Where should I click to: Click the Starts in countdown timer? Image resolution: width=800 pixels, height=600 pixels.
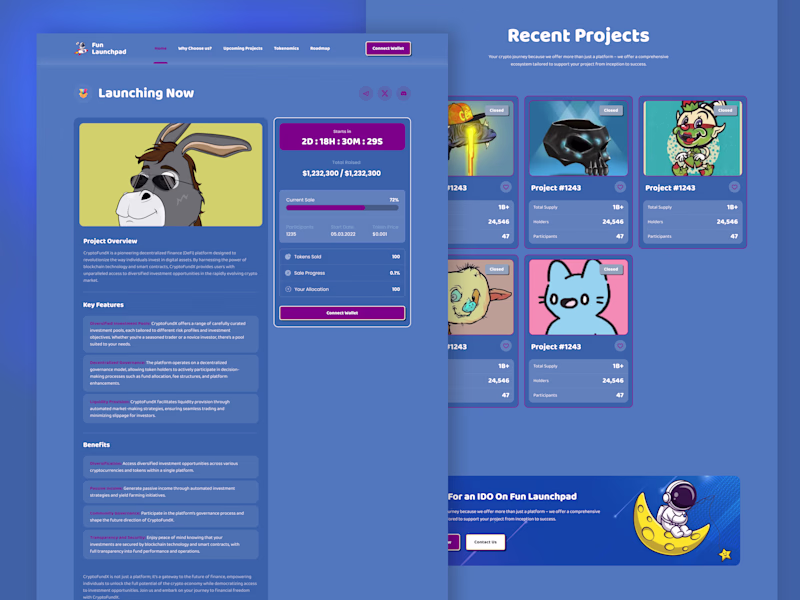(x=342, y=137)
